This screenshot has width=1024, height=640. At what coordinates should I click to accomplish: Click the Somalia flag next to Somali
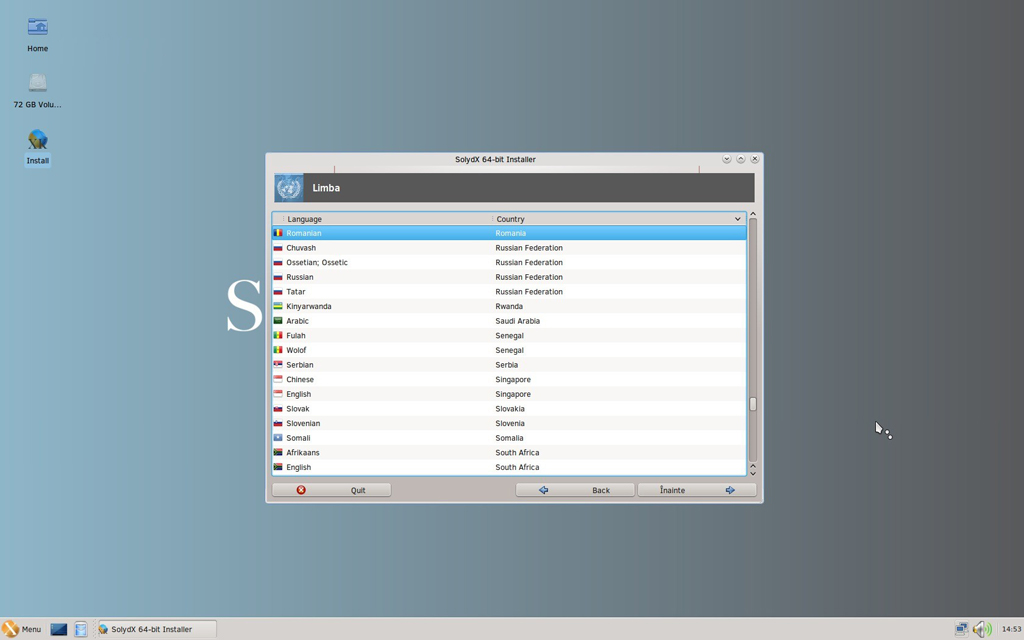[278, 438]
